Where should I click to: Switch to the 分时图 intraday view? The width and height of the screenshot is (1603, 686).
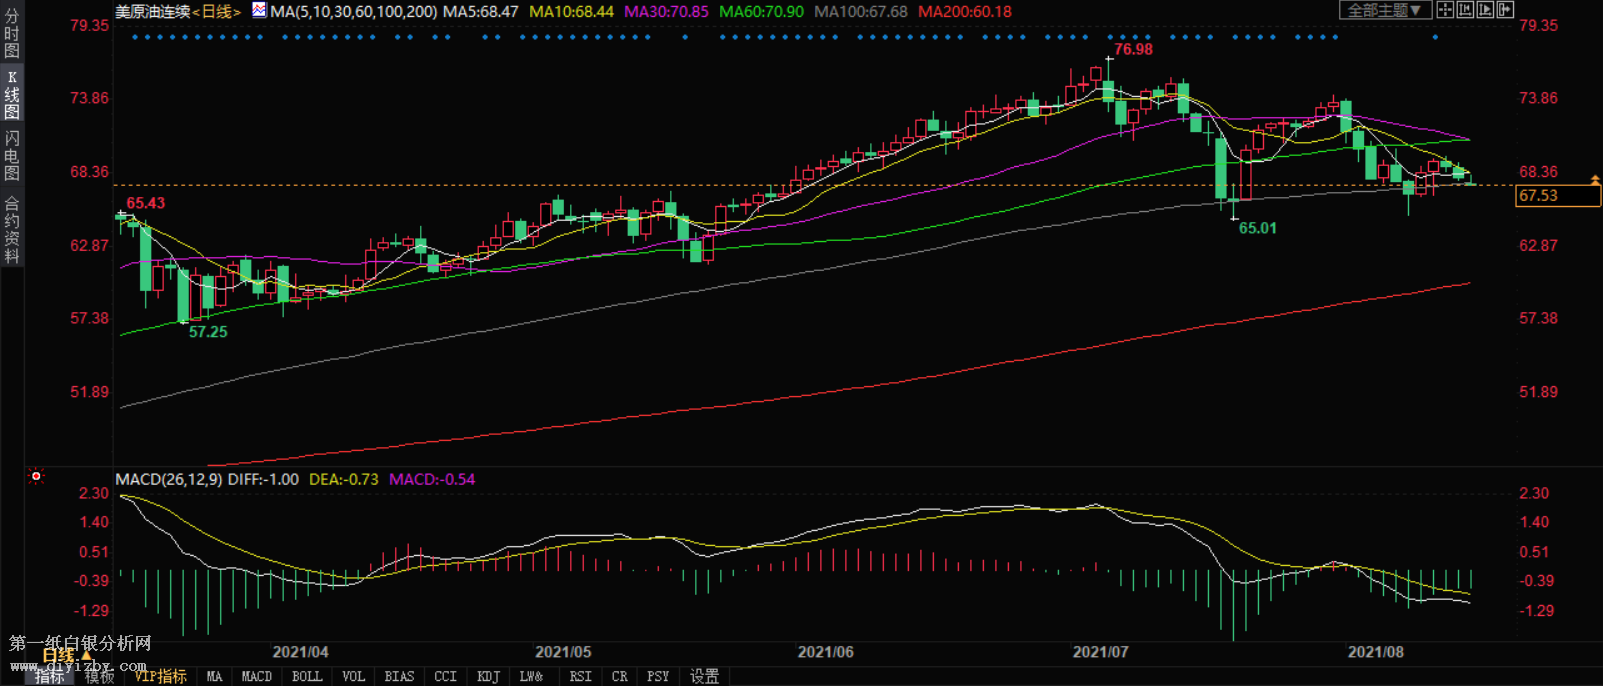(12, 34)
